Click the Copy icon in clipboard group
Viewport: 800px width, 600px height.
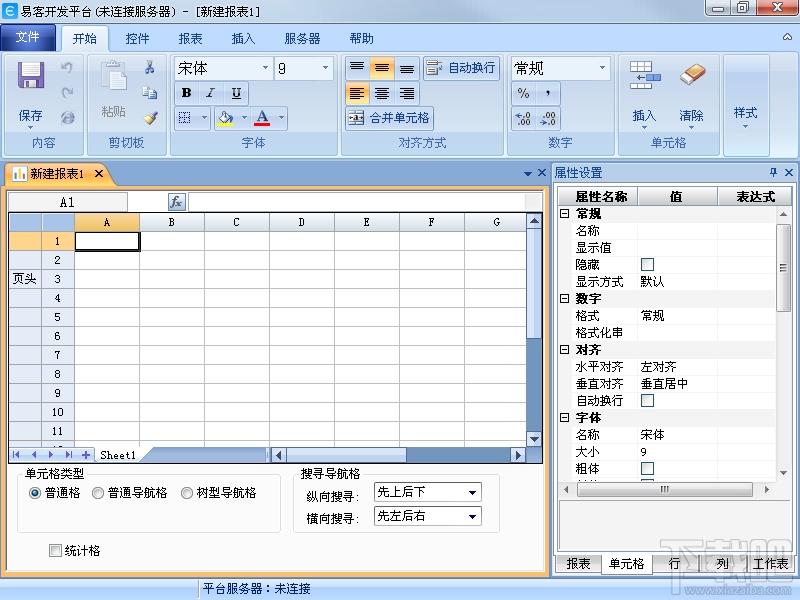tap(149, 92)
